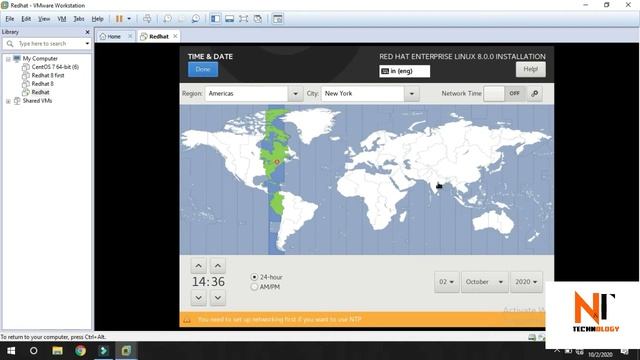The width and height of the screenshot is (640, 360).
Task: Collapse the My Computer tree node
Action: click(8, 59)
